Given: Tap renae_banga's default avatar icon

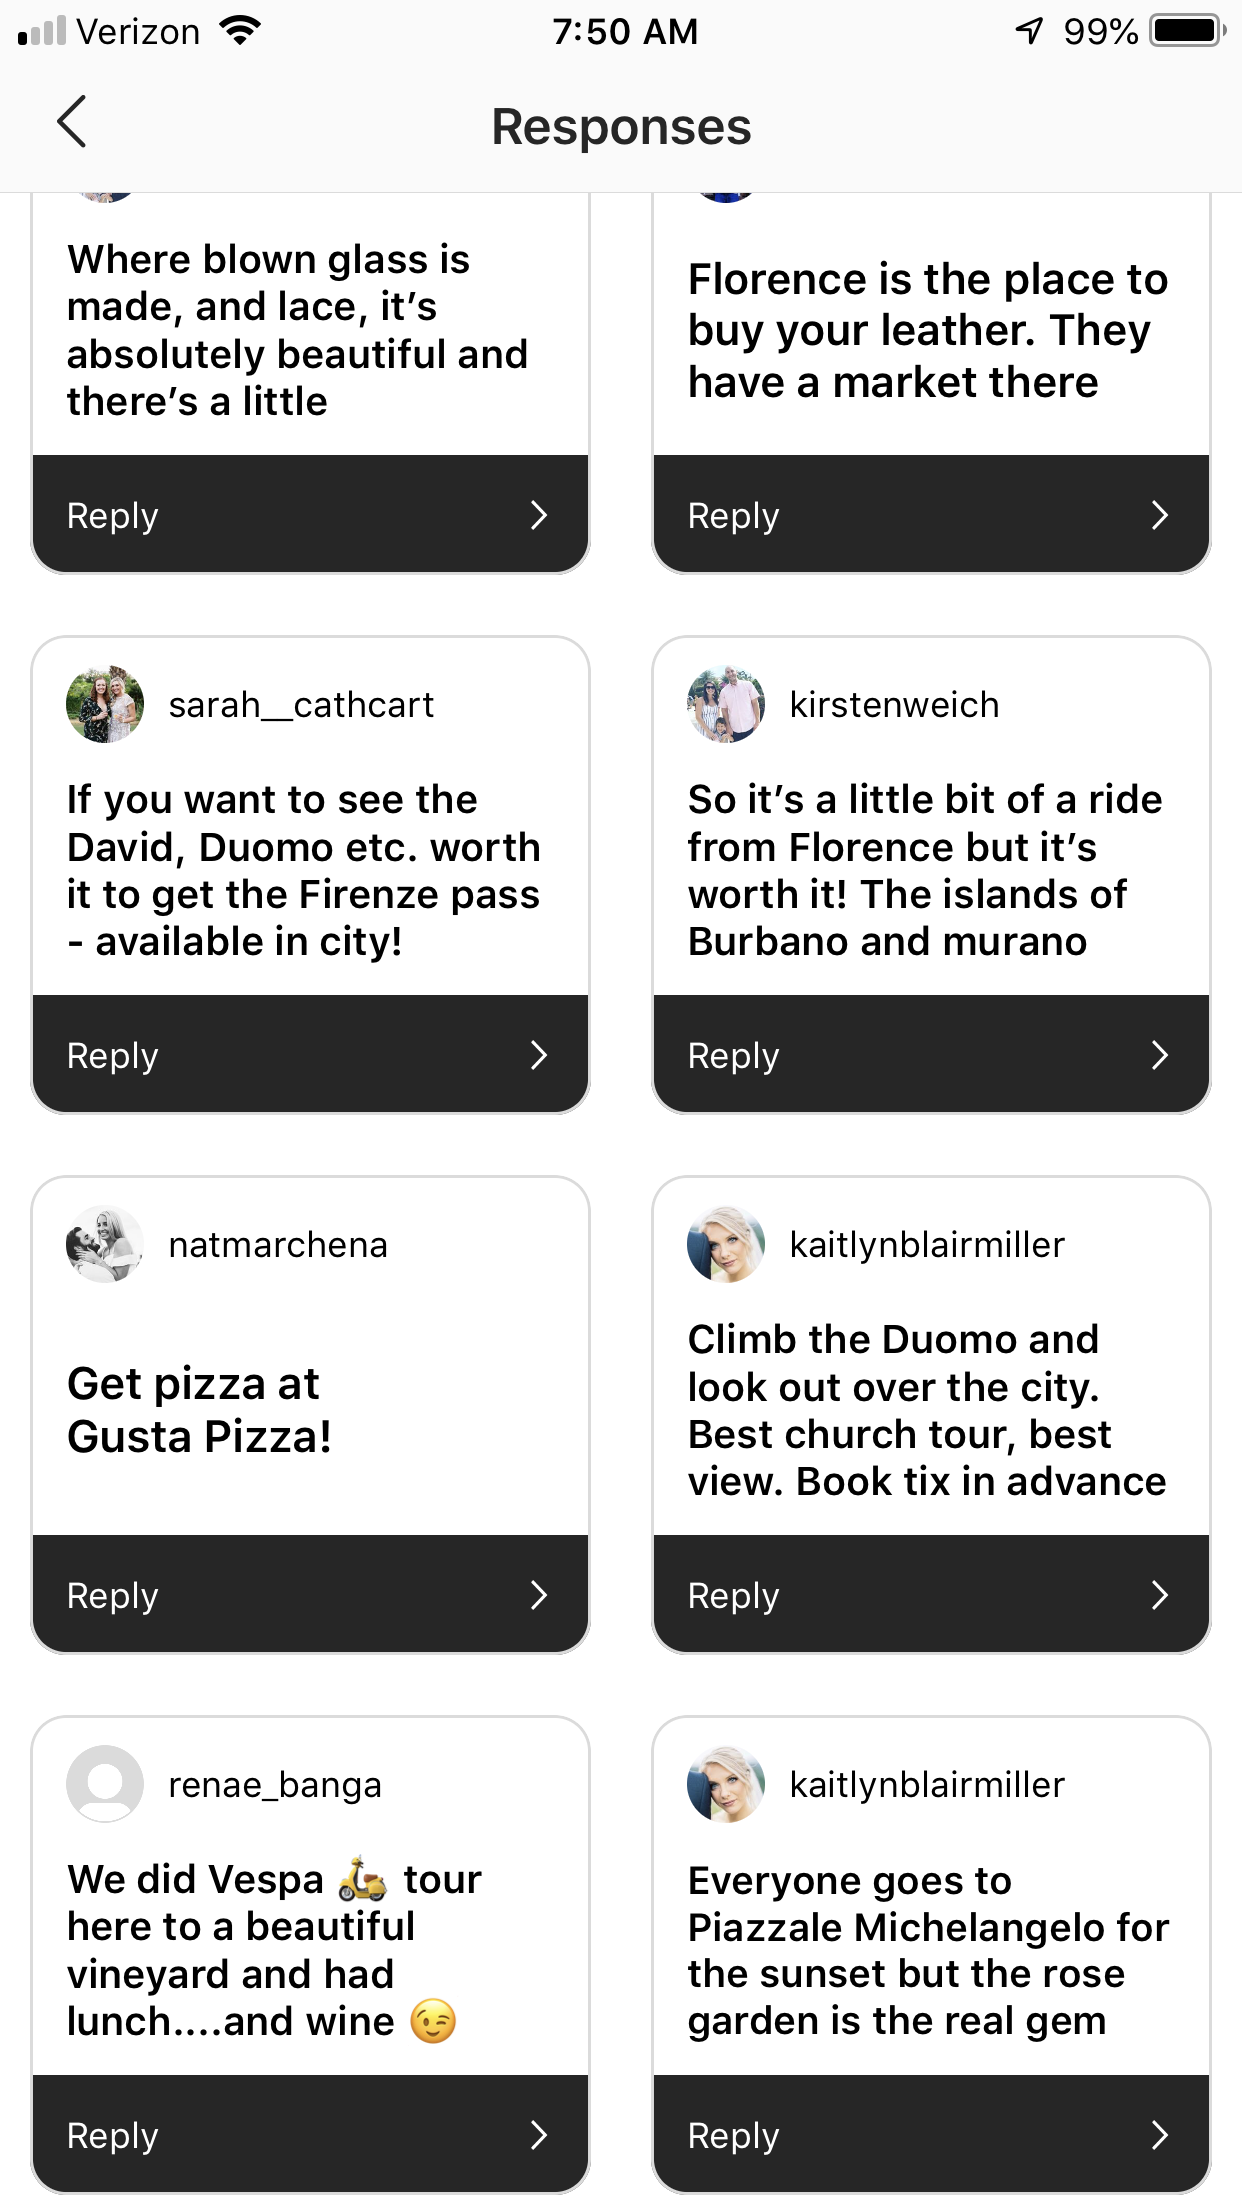Looking at the screenshot, I should pyautogui.click(x=105, y=1784).
